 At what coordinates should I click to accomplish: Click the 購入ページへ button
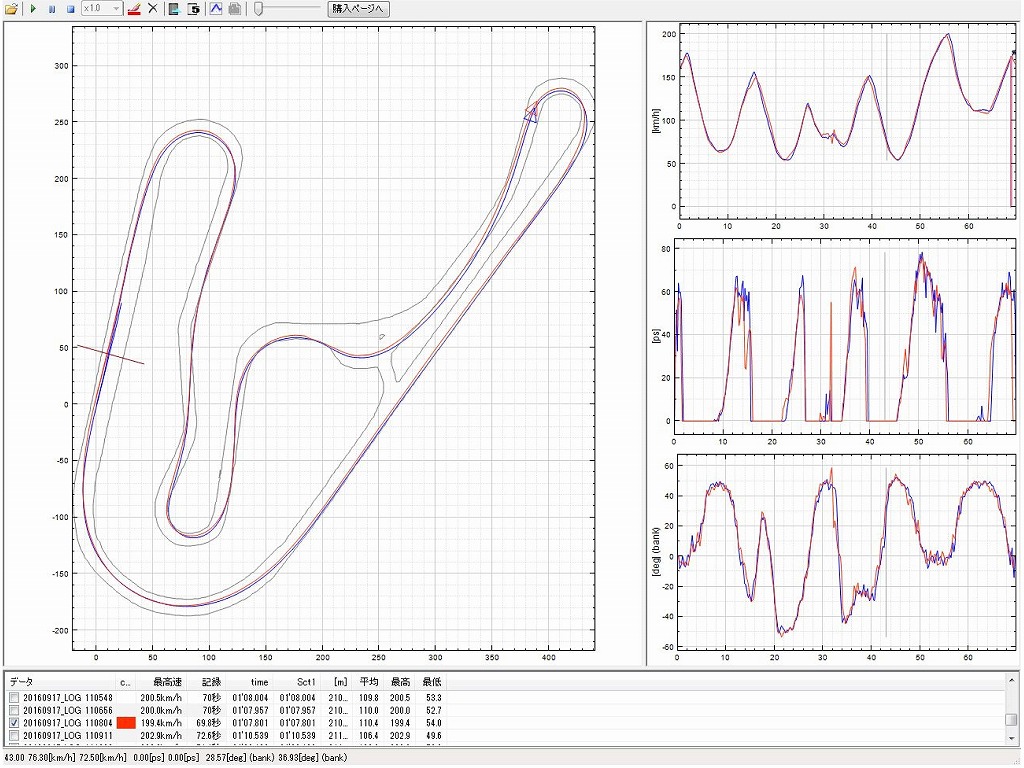359,9
